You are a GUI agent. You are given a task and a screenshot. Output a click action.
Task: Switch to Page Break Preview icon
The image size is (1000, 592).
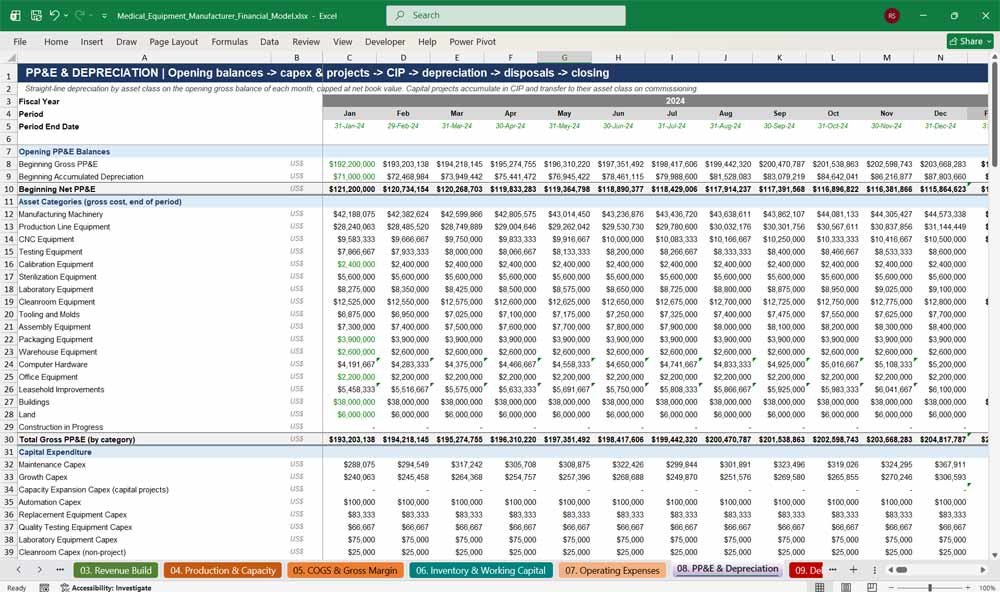872,588
